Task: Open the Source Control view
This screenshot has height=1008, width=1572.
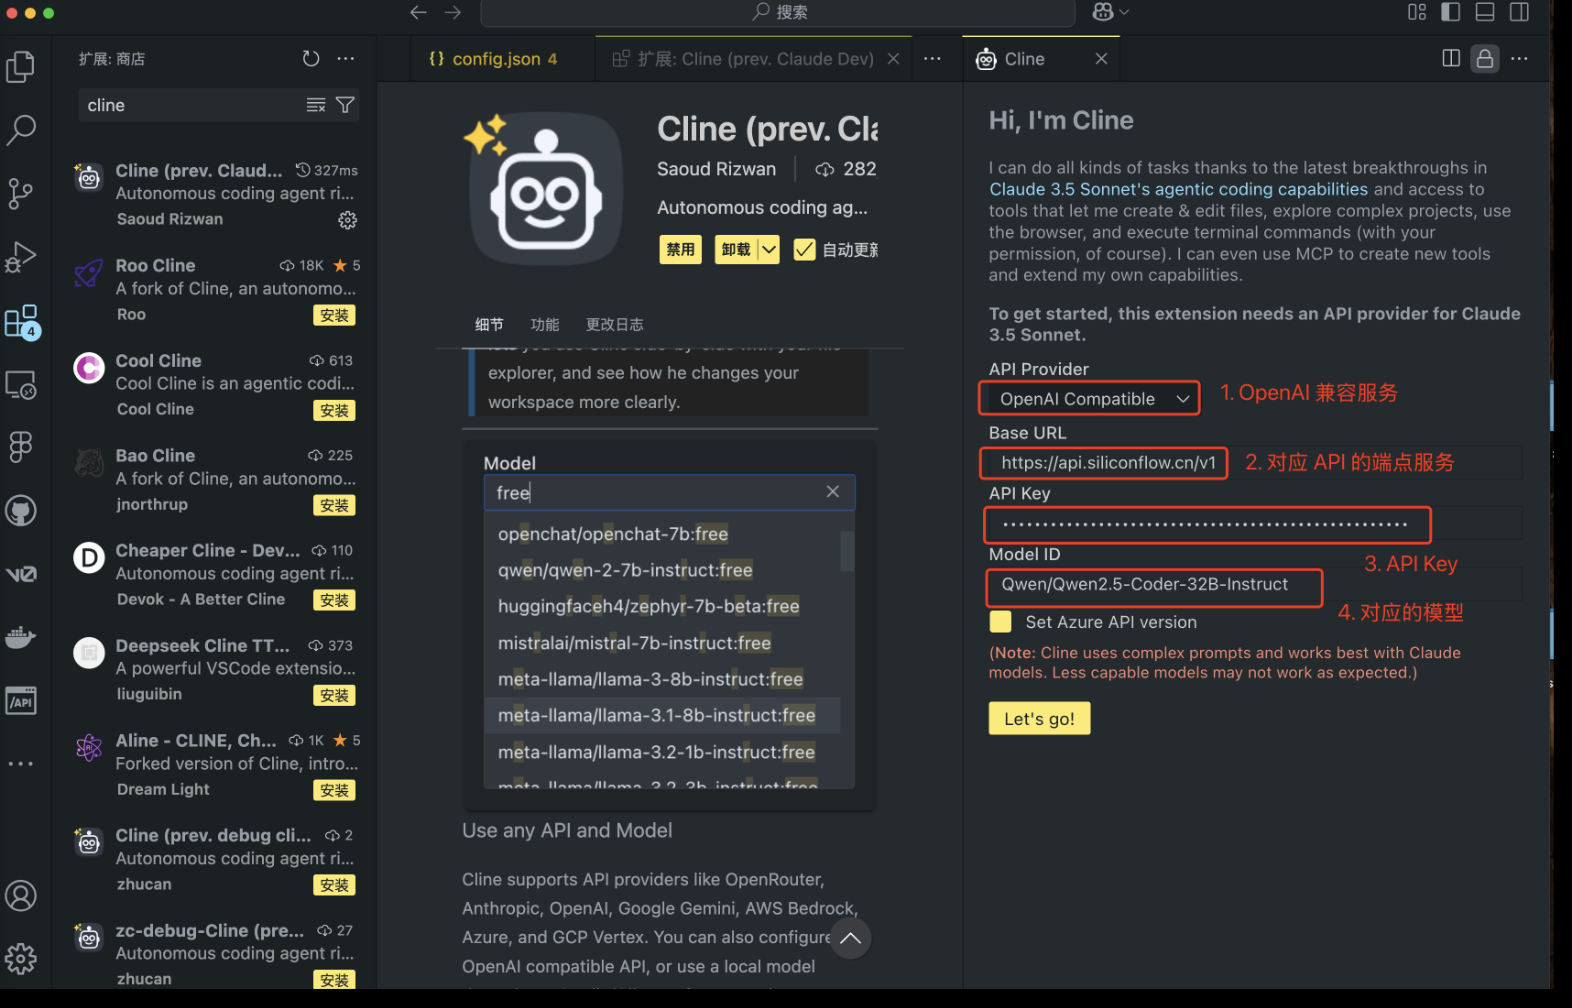Action: (x=21, y=193)
